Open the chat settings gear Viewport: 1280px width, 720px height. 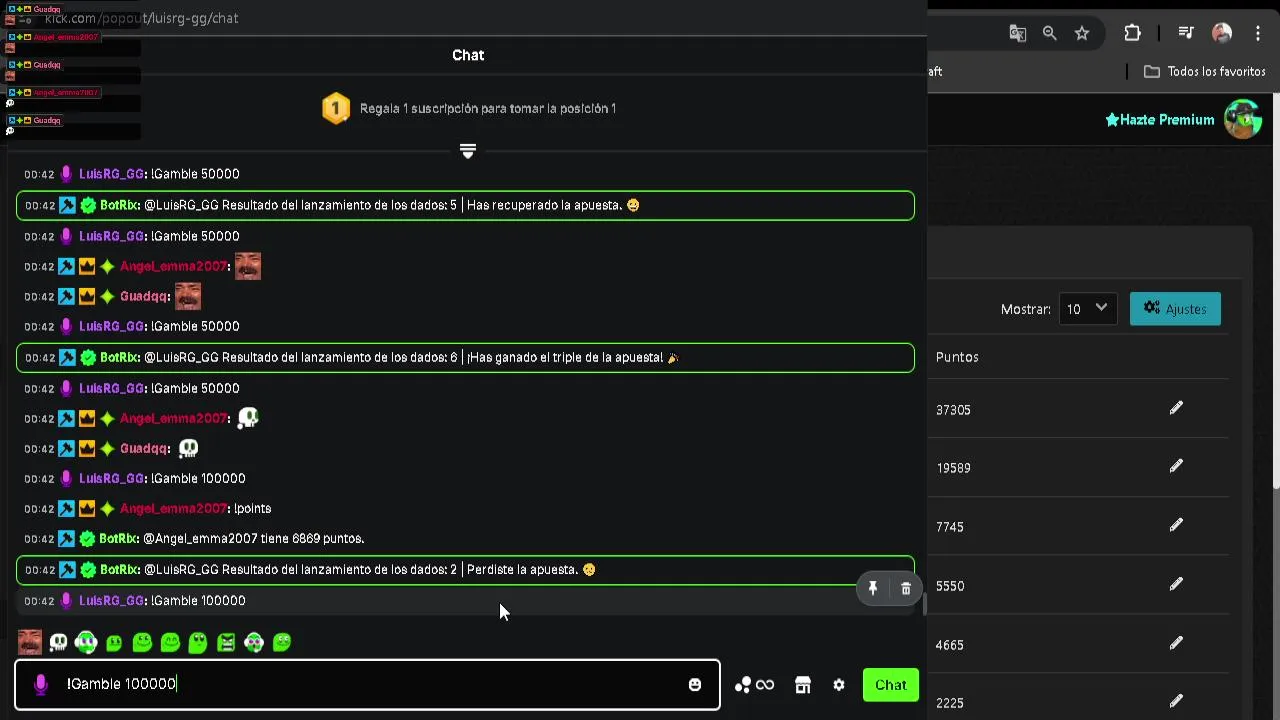point(839,685)
